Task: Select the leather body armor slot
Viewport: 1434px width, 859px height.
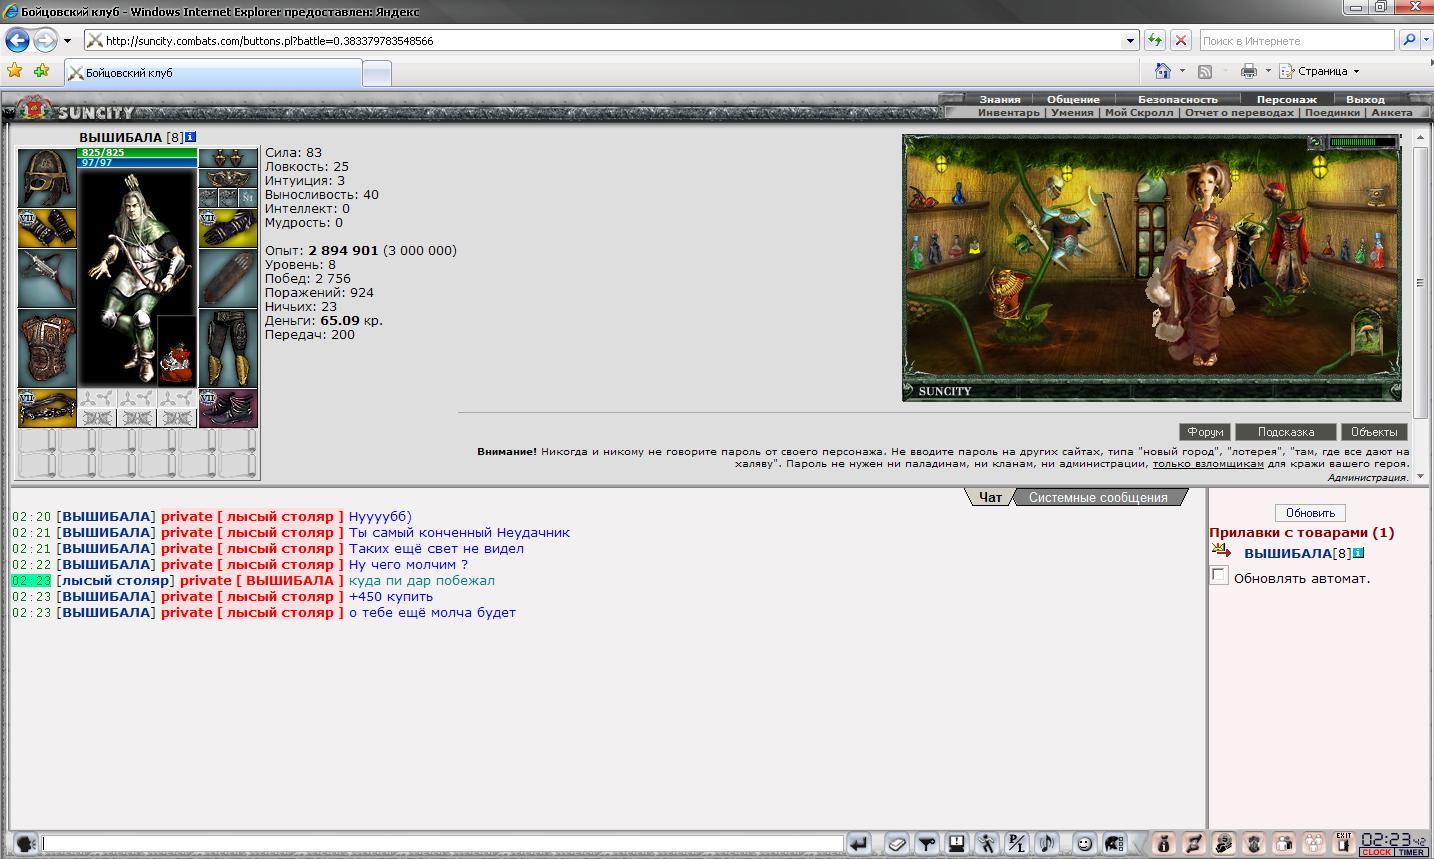Action: click(47, 348)
